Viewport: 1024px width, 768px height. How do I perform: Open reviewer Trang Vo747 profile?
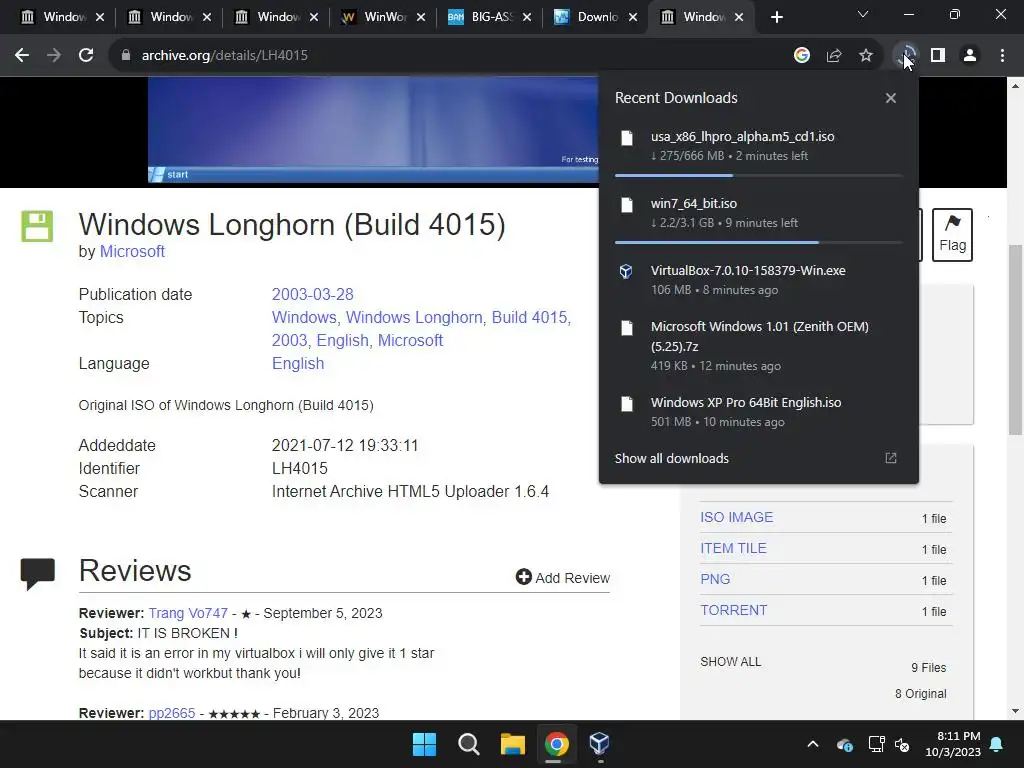coord(188,613)
